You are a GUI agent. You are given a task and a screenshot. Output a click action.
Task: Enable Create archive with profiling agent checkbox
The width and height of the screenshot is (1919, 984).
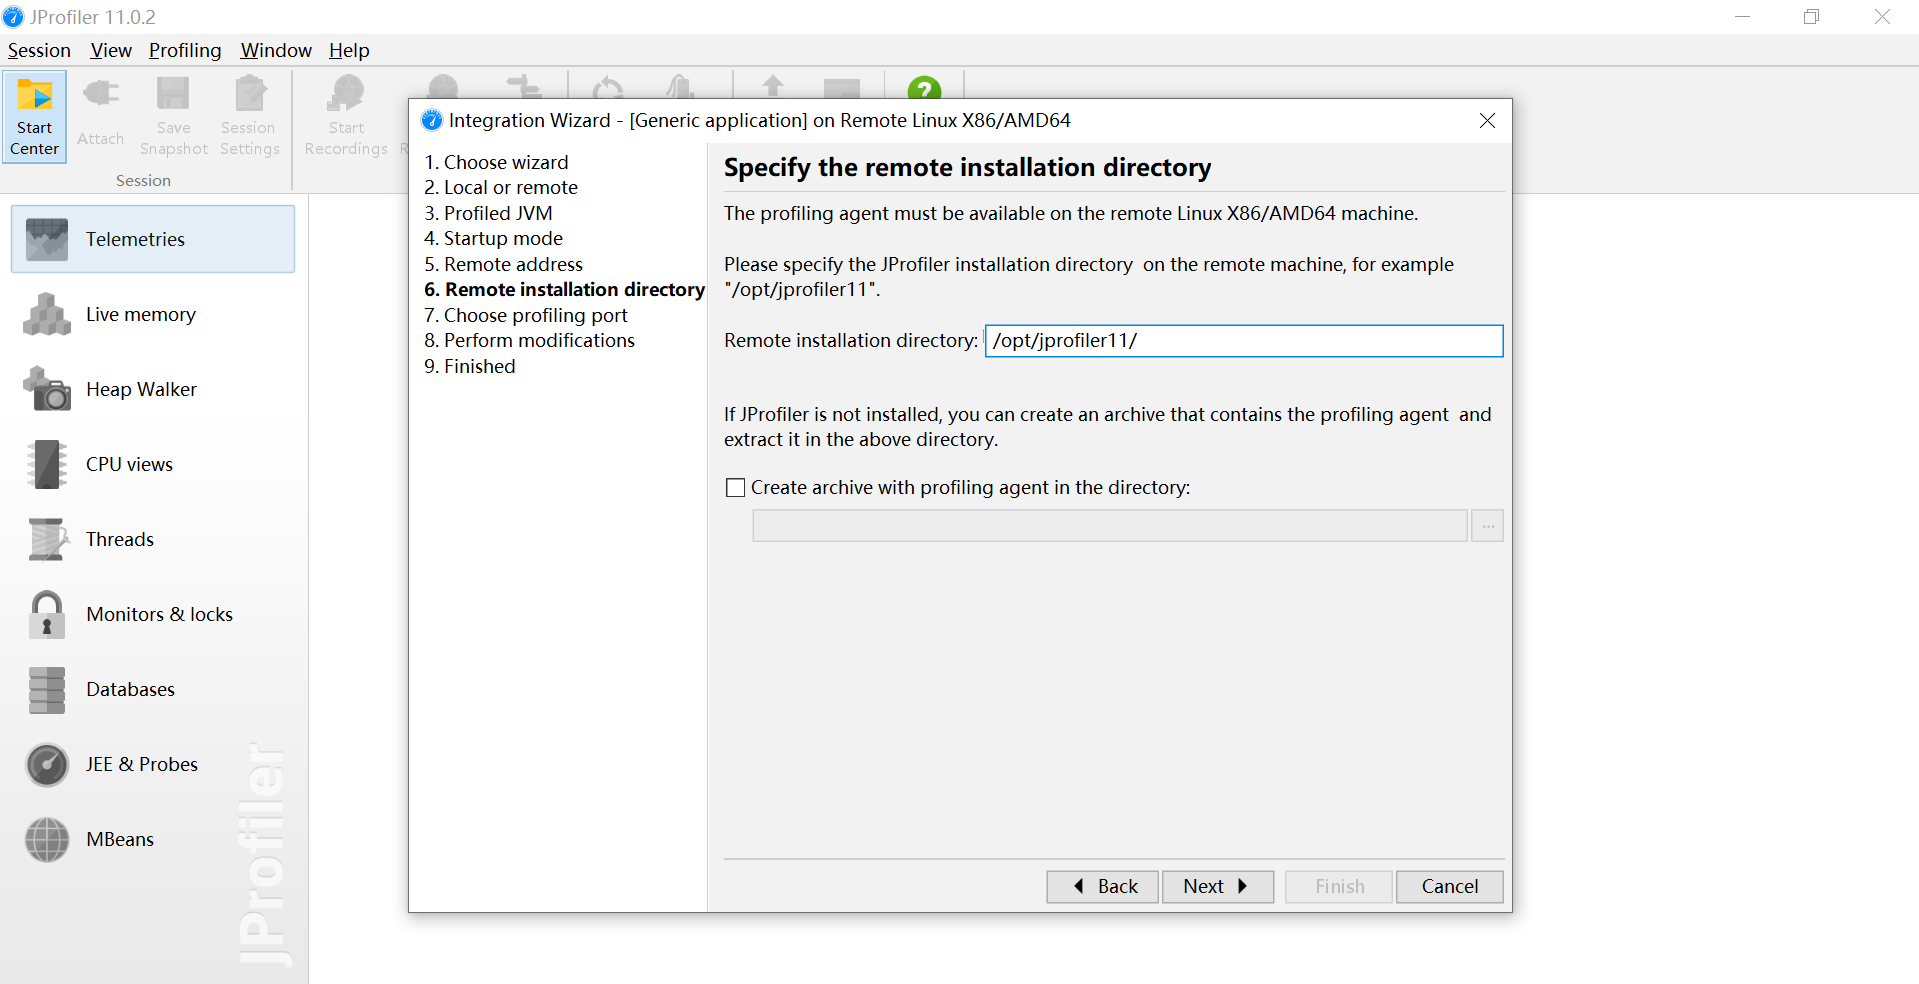(x=735, y=487)
